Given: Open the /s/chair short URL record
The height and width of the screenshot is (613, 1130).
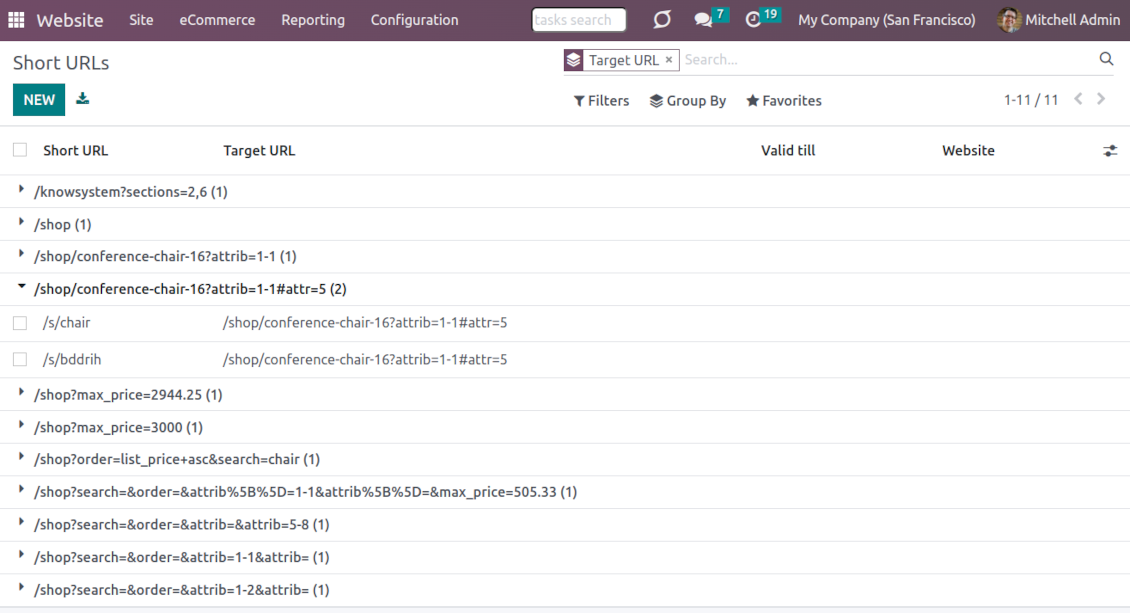Looking at the screenshot, I should [66, 323].
